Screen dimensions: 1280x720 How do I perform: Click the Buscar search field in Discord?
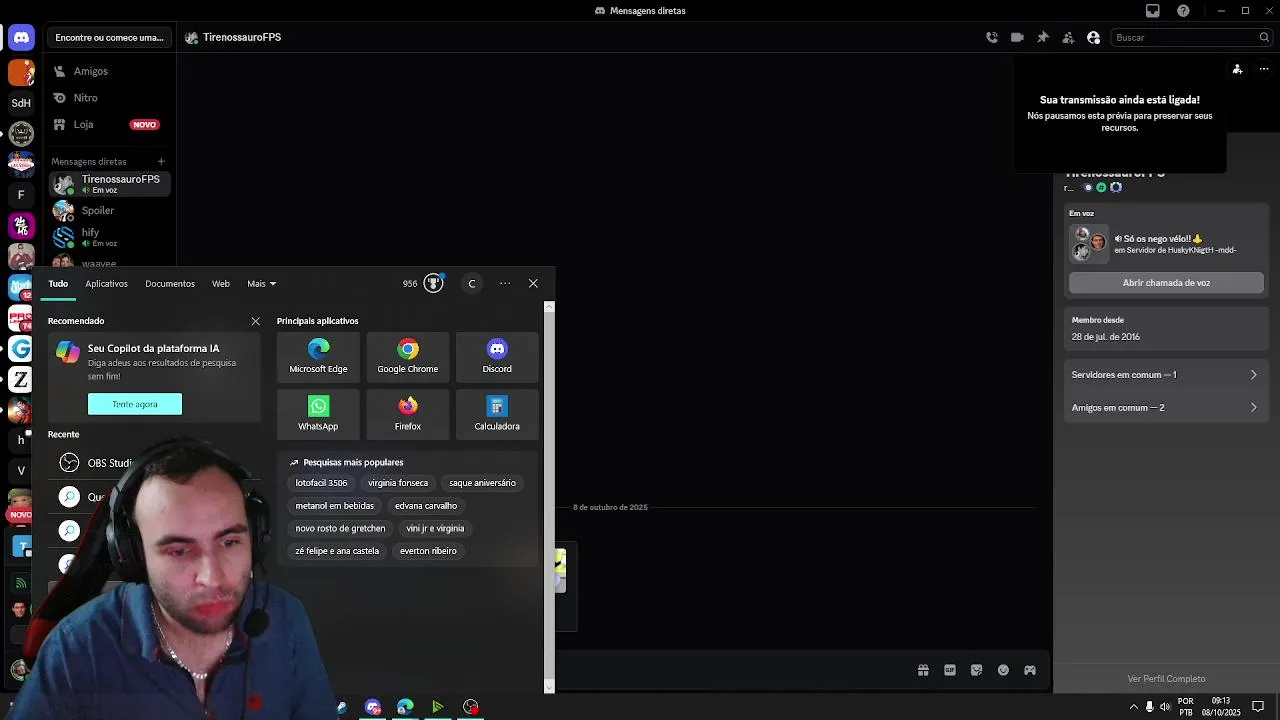pos(1190,37)
